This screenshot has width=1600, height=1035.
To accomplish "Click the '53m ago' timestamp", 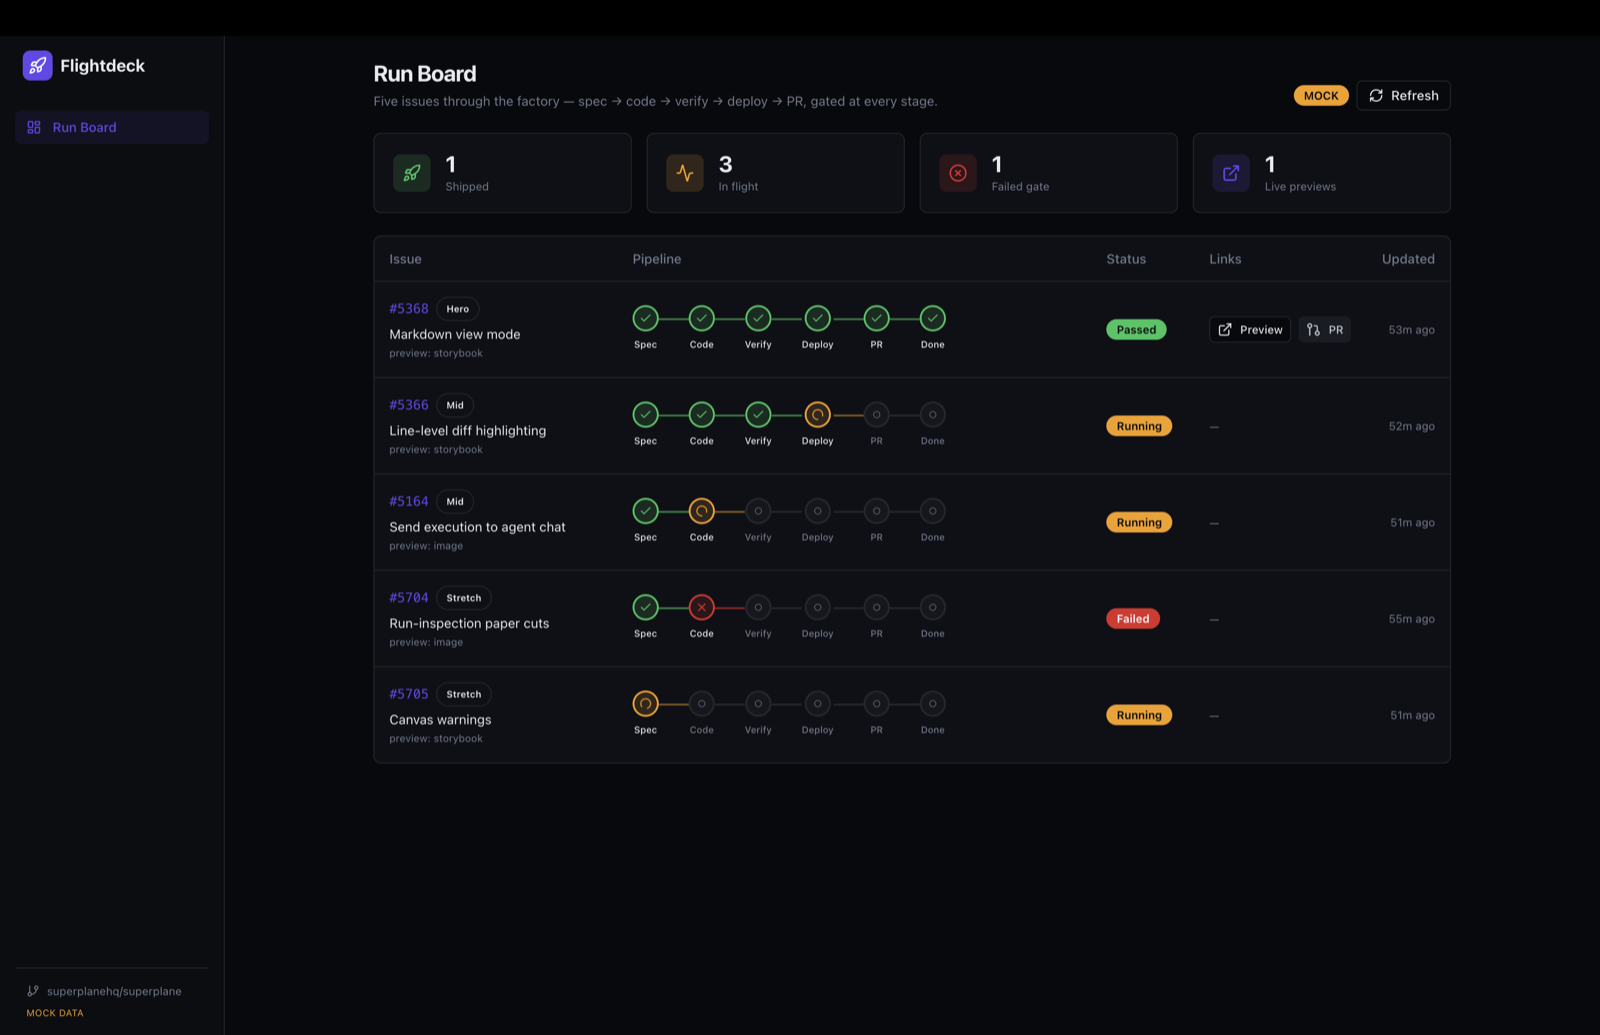I will point(1411,330).
